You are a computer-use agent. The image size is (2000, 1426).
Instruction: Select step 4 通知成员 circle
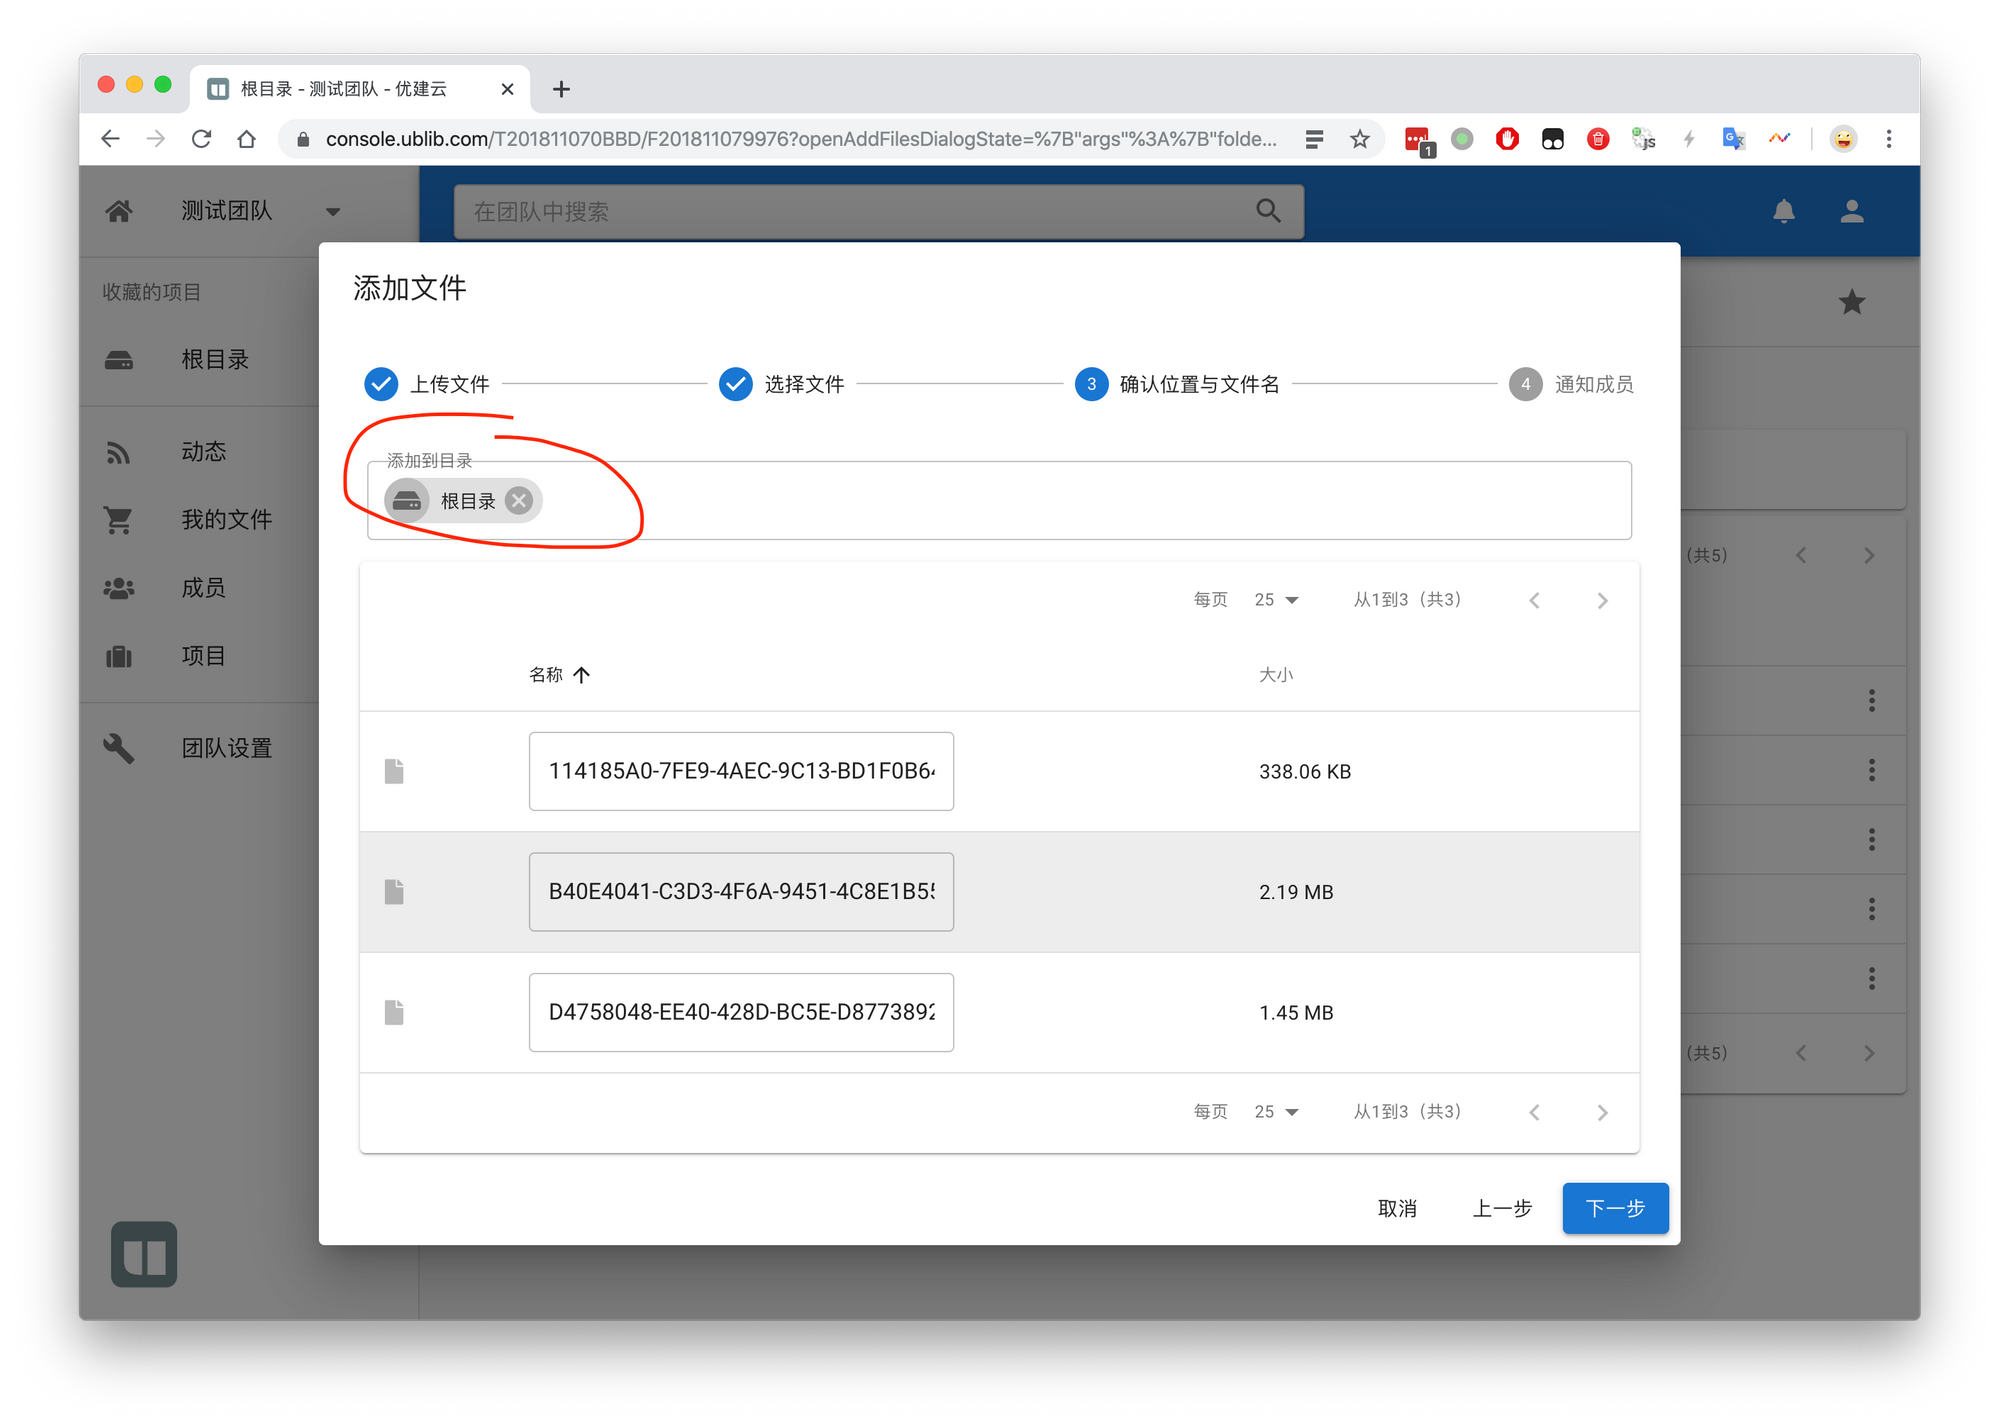1525,384
